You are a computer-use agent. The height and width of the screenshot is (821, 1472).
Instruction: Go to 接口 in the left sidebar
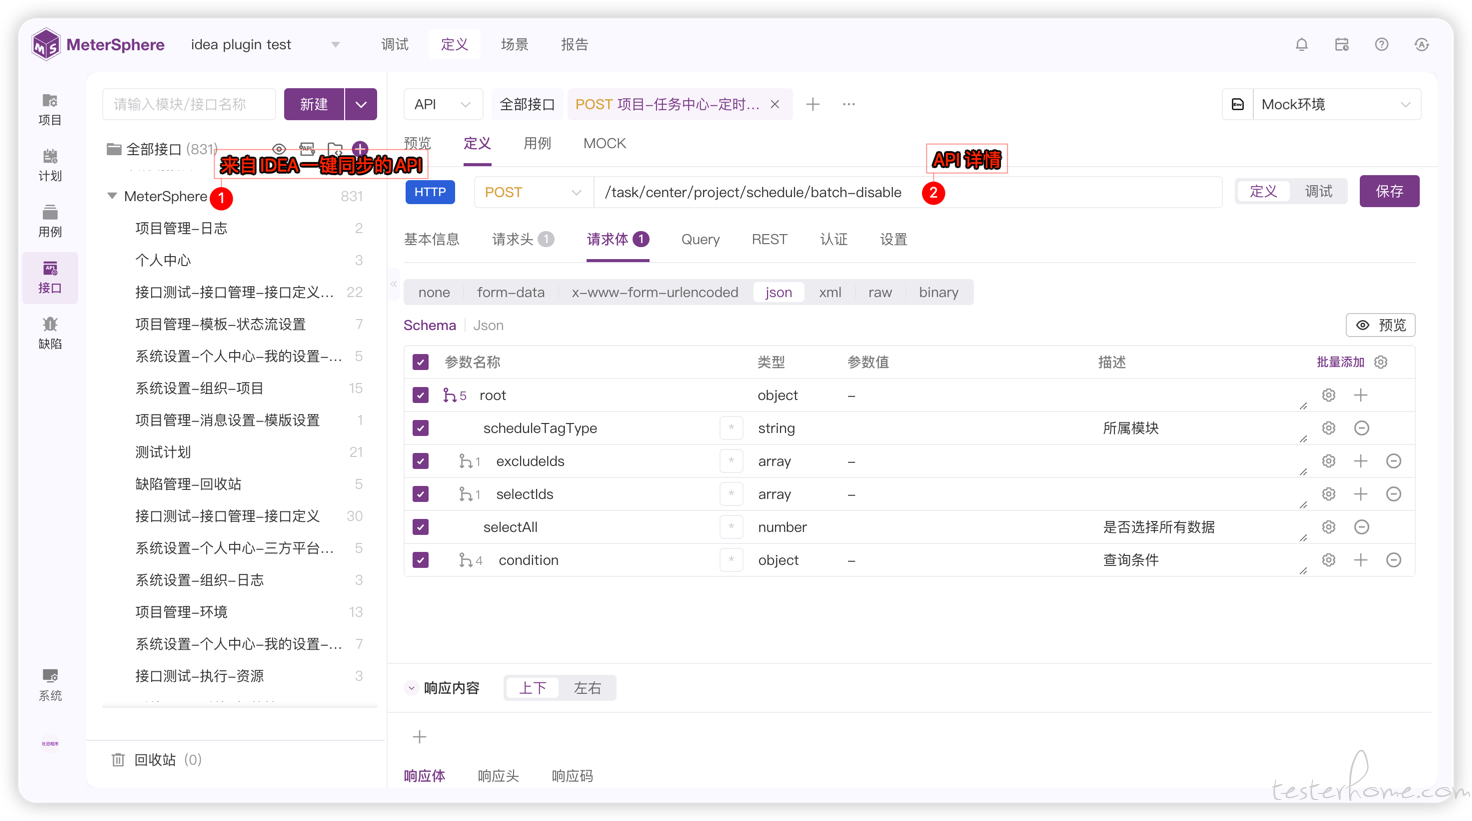coord(50,278)
